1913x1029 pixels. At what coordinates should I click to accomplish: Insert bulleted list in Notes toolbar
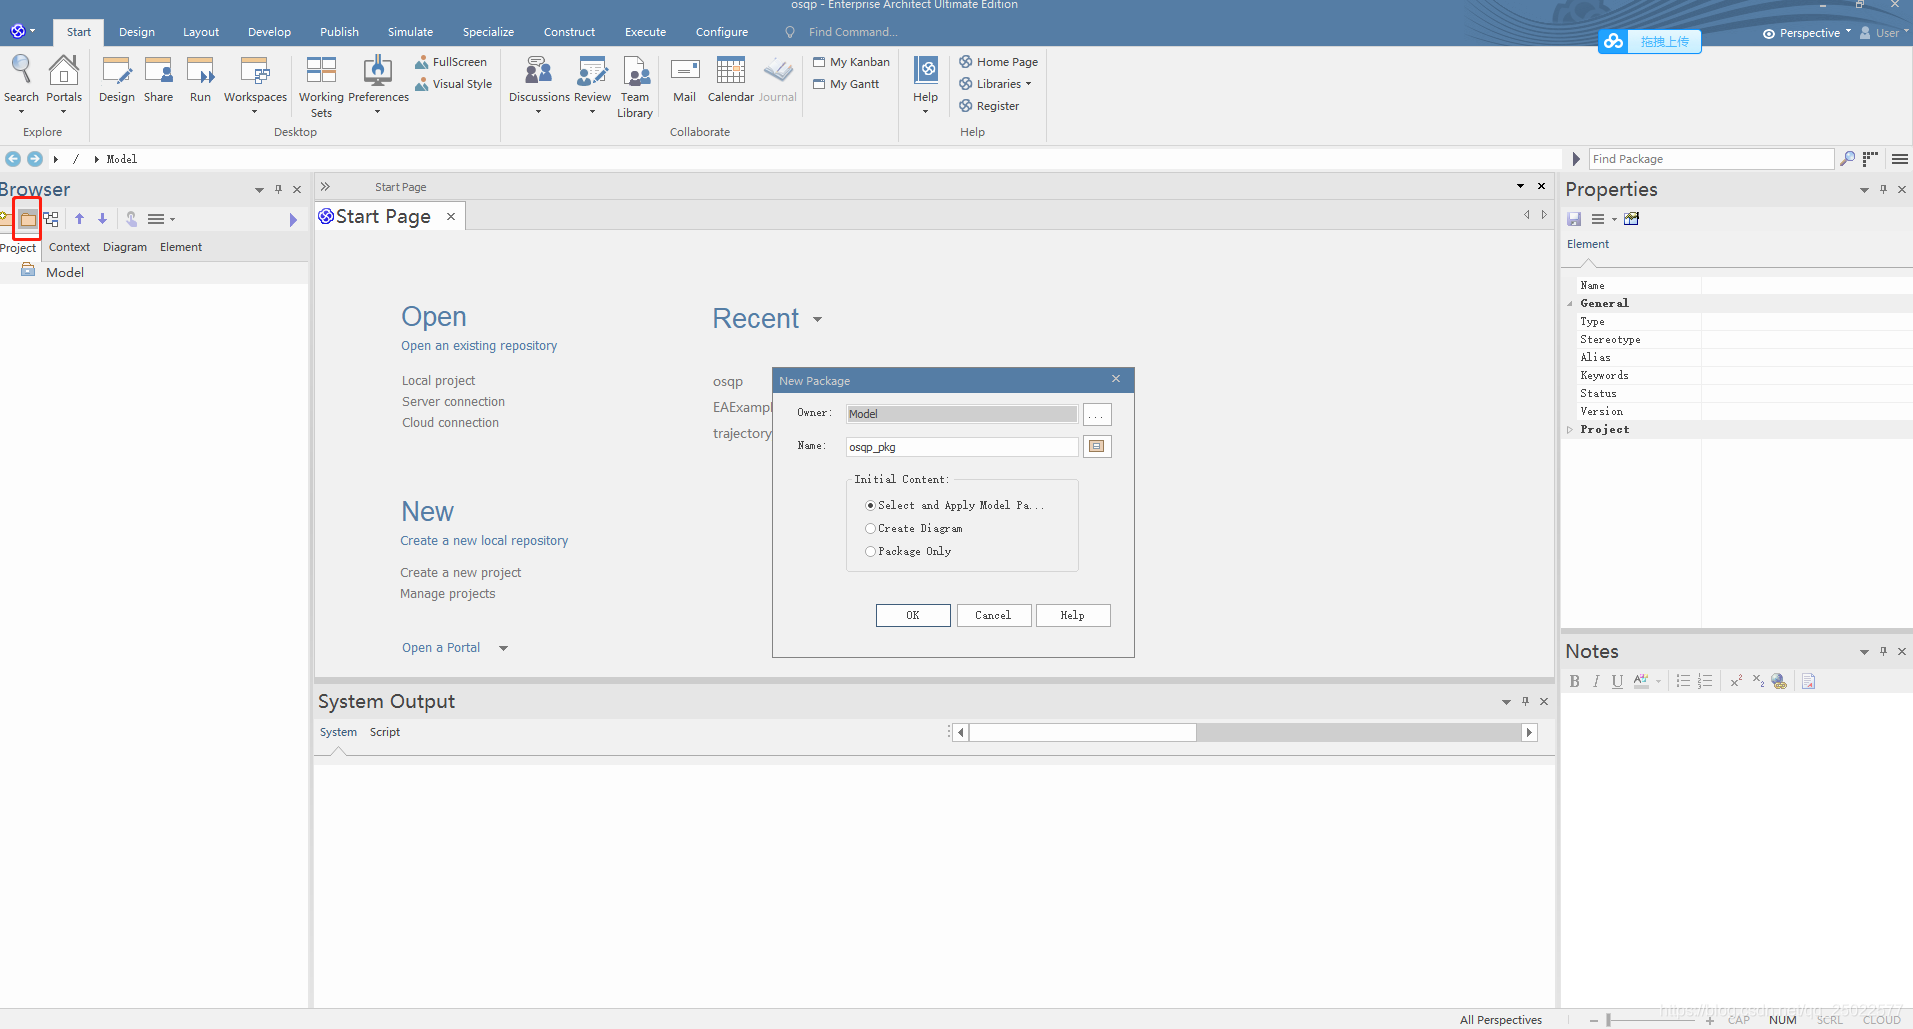tap(1683, 681)
